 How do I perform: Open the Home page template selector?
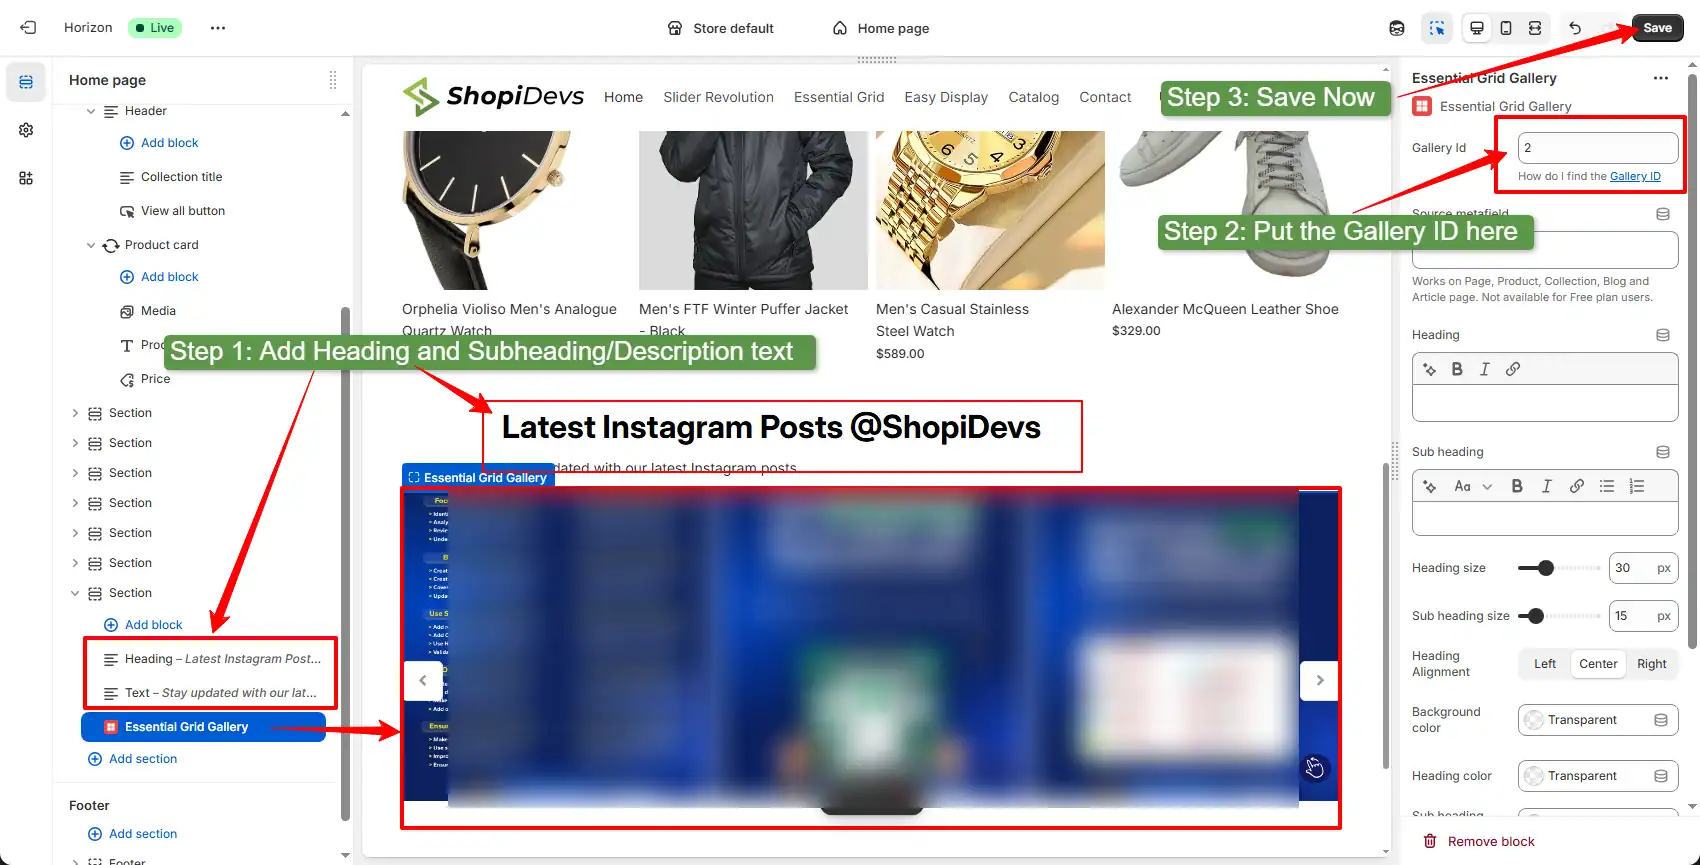coord(881,28)
